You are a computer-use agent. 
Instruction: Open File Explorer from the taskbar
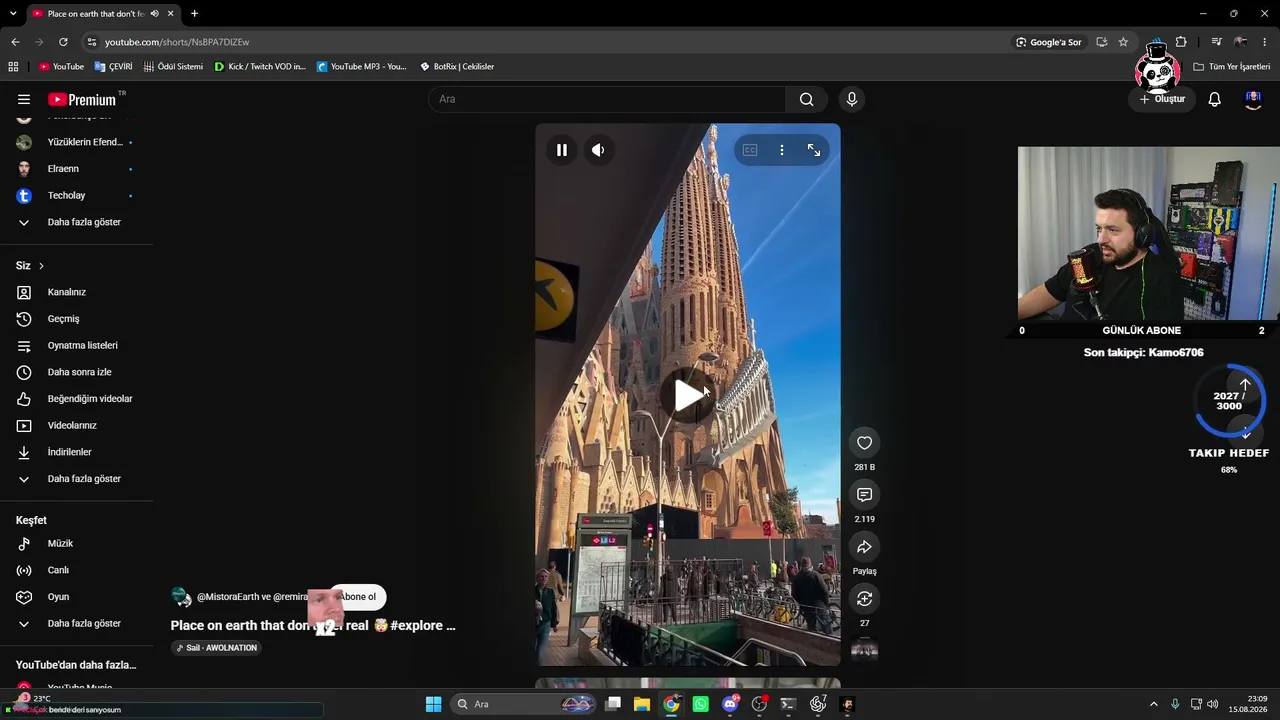click(x=642, y=704)
